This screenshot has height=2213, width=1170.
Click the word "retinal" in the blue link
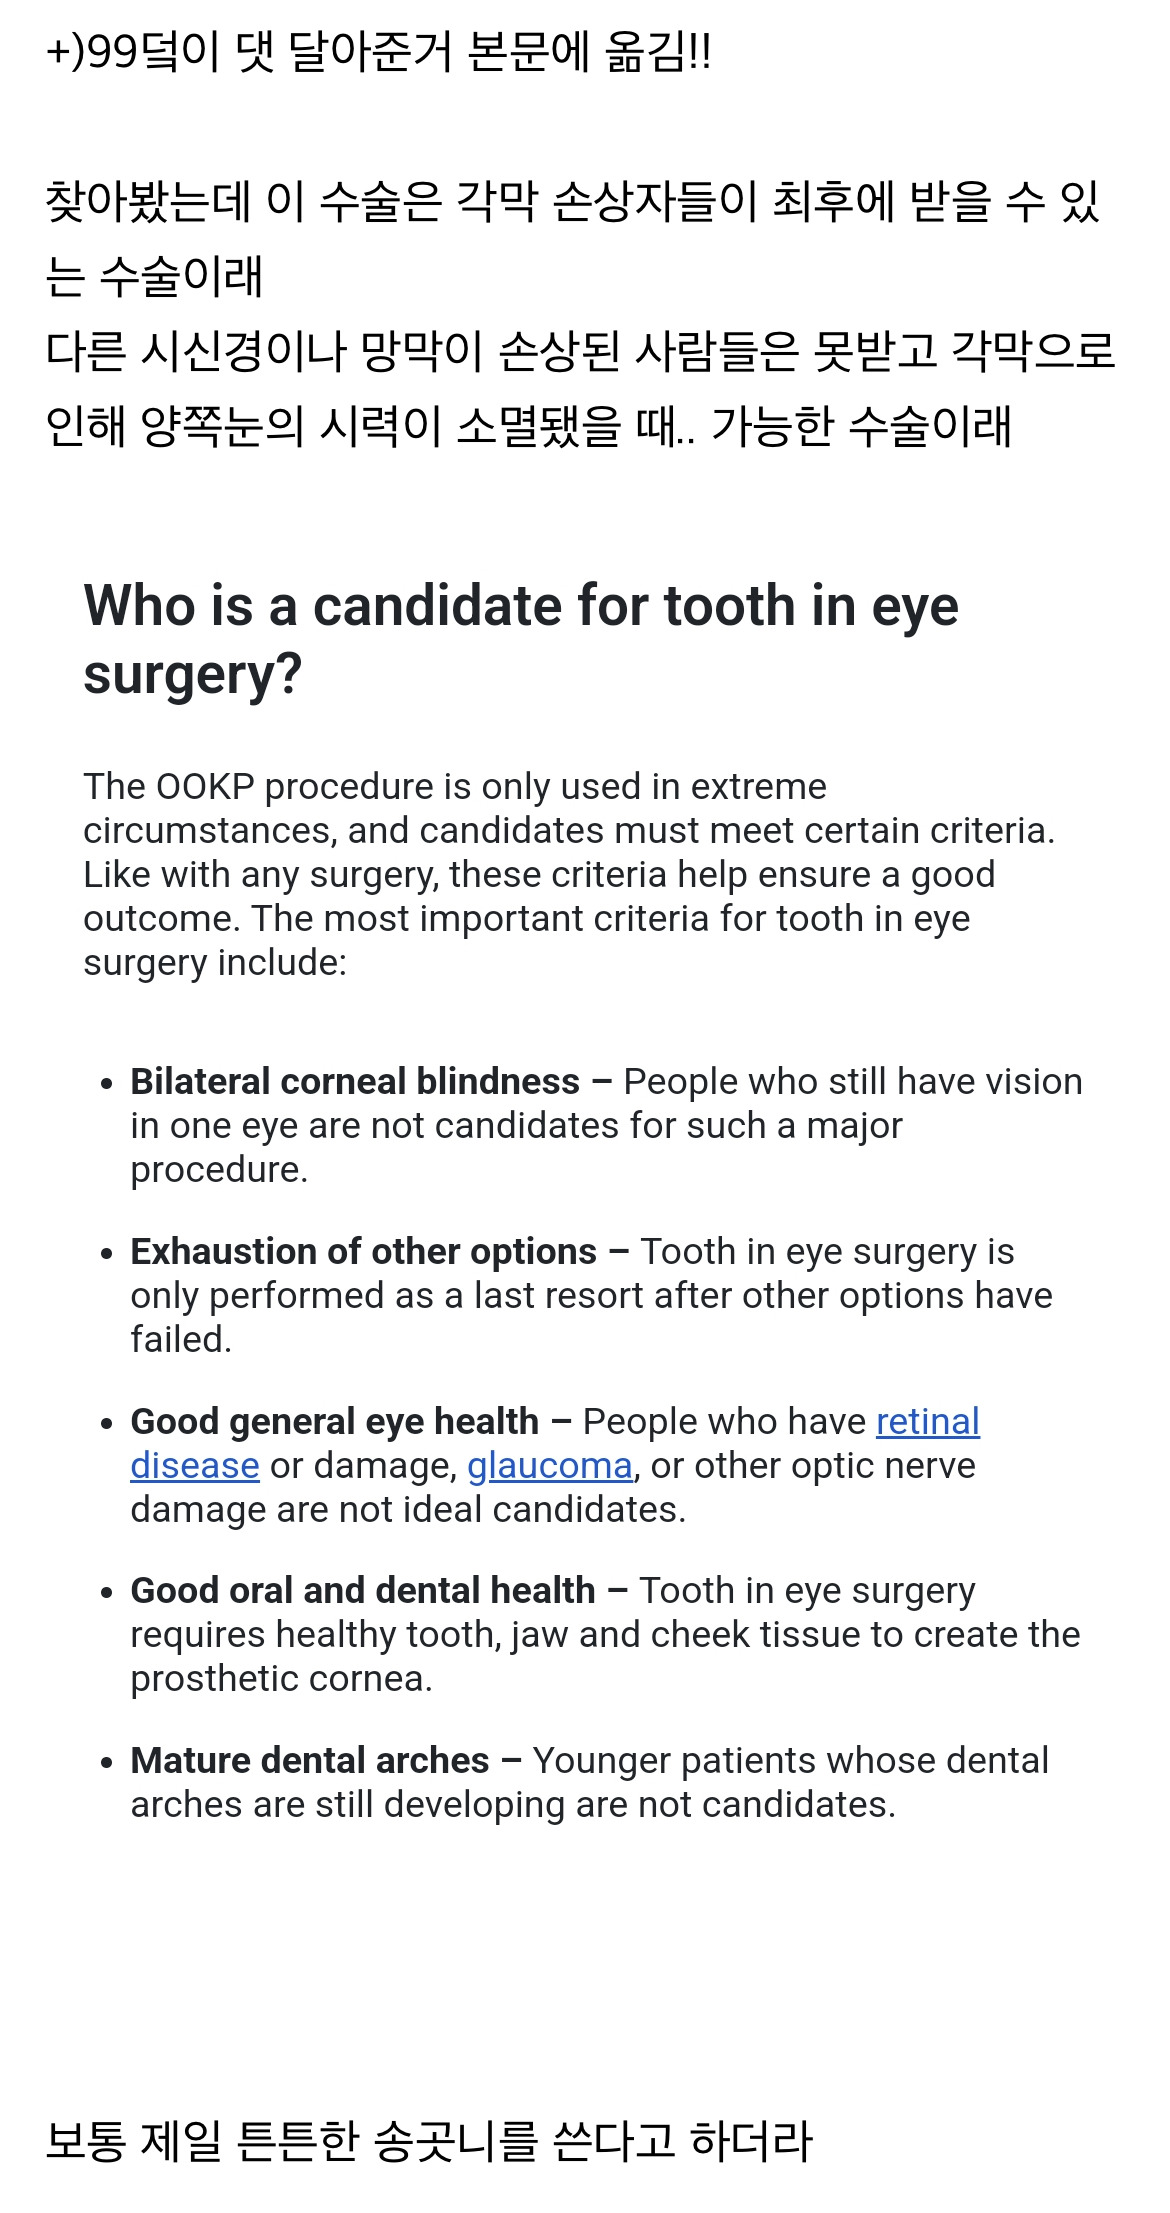[927, 1422]
